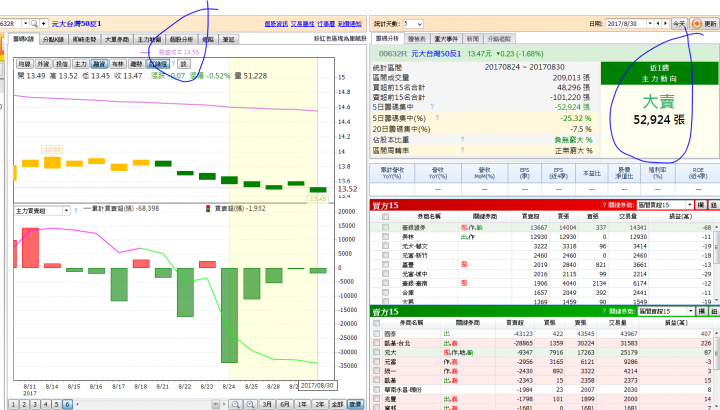This screenshot has height=410, width=720.
Task: Click help icon beside 佔股本比重
Action: tap(462, 139)
